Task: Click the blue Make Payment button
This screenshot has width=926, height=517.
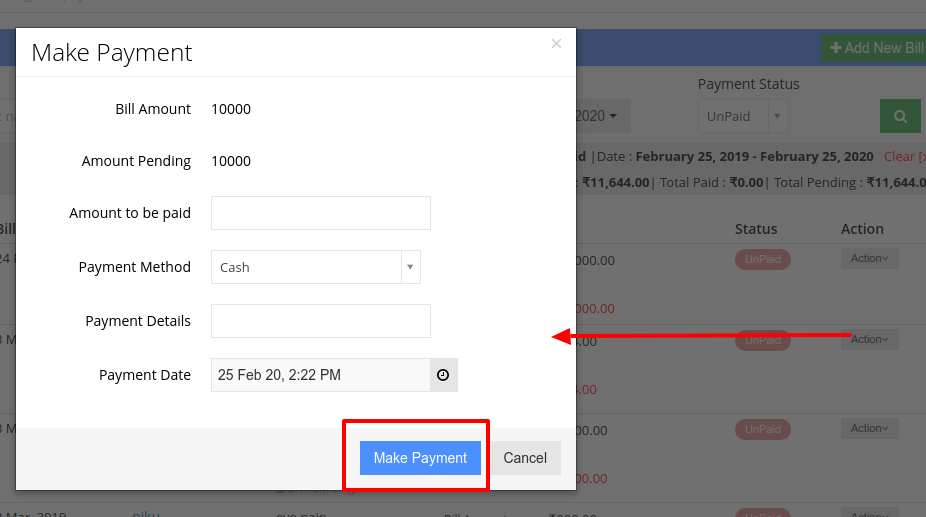Action: (420, 458)
